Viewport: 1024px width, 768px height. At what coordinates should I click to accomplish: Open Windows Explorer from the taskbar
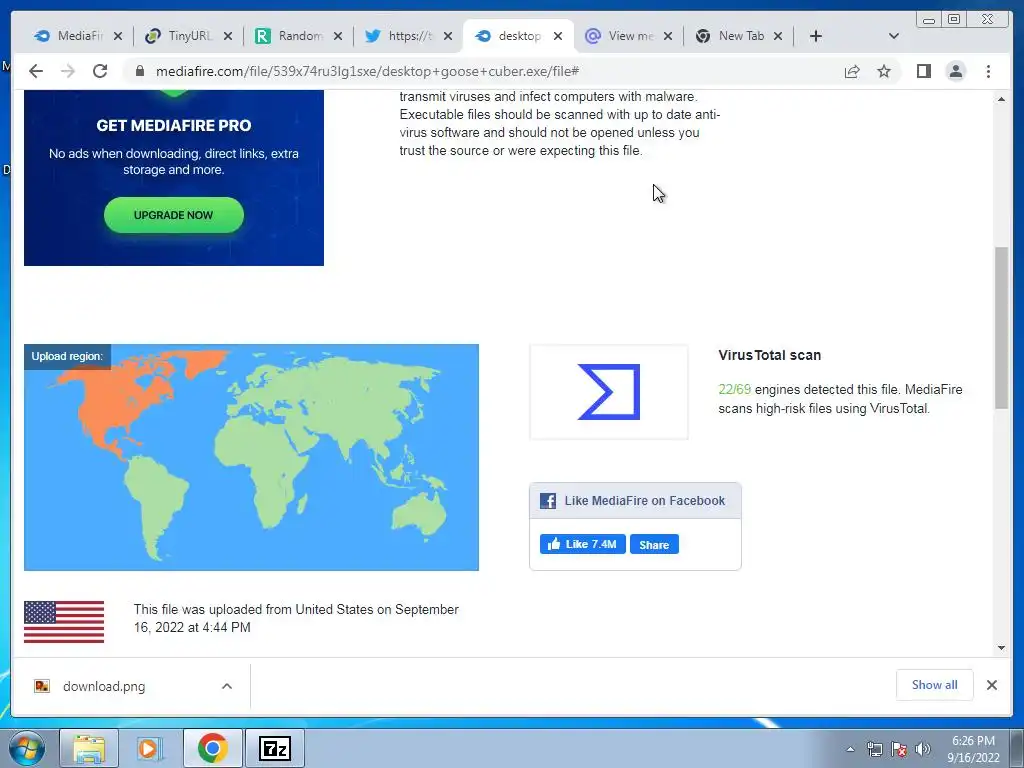[x=89, y=748]
